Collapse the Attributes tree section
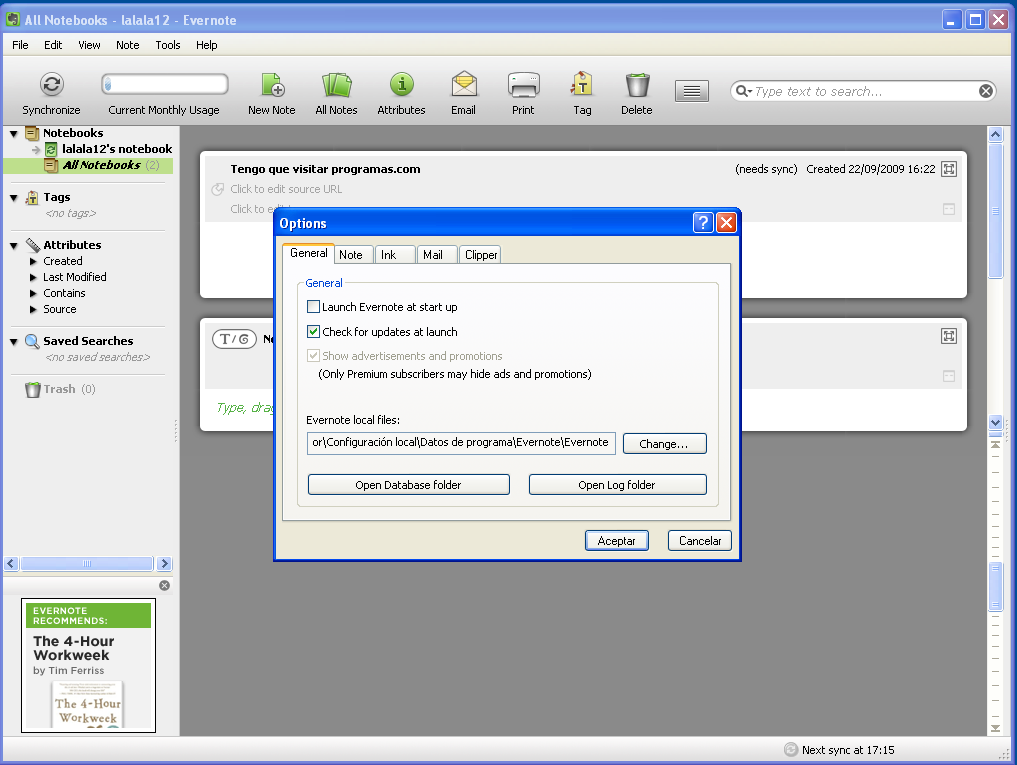Image resolution: width=1017 pixels, height=765 pixels. pos(14,246)
